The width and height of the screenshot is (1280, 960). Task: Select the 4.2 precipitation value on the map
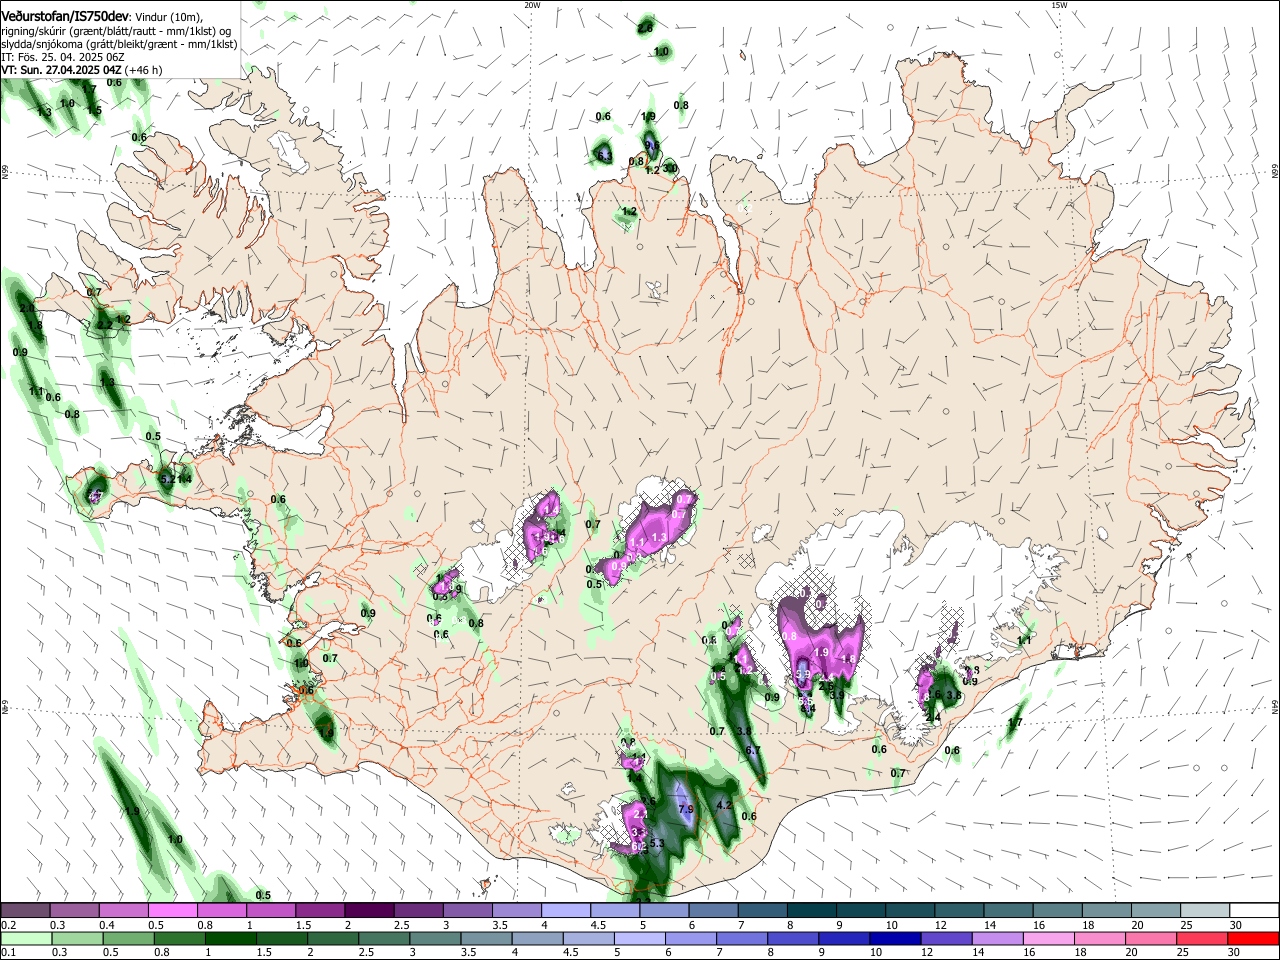coord(725,805)
